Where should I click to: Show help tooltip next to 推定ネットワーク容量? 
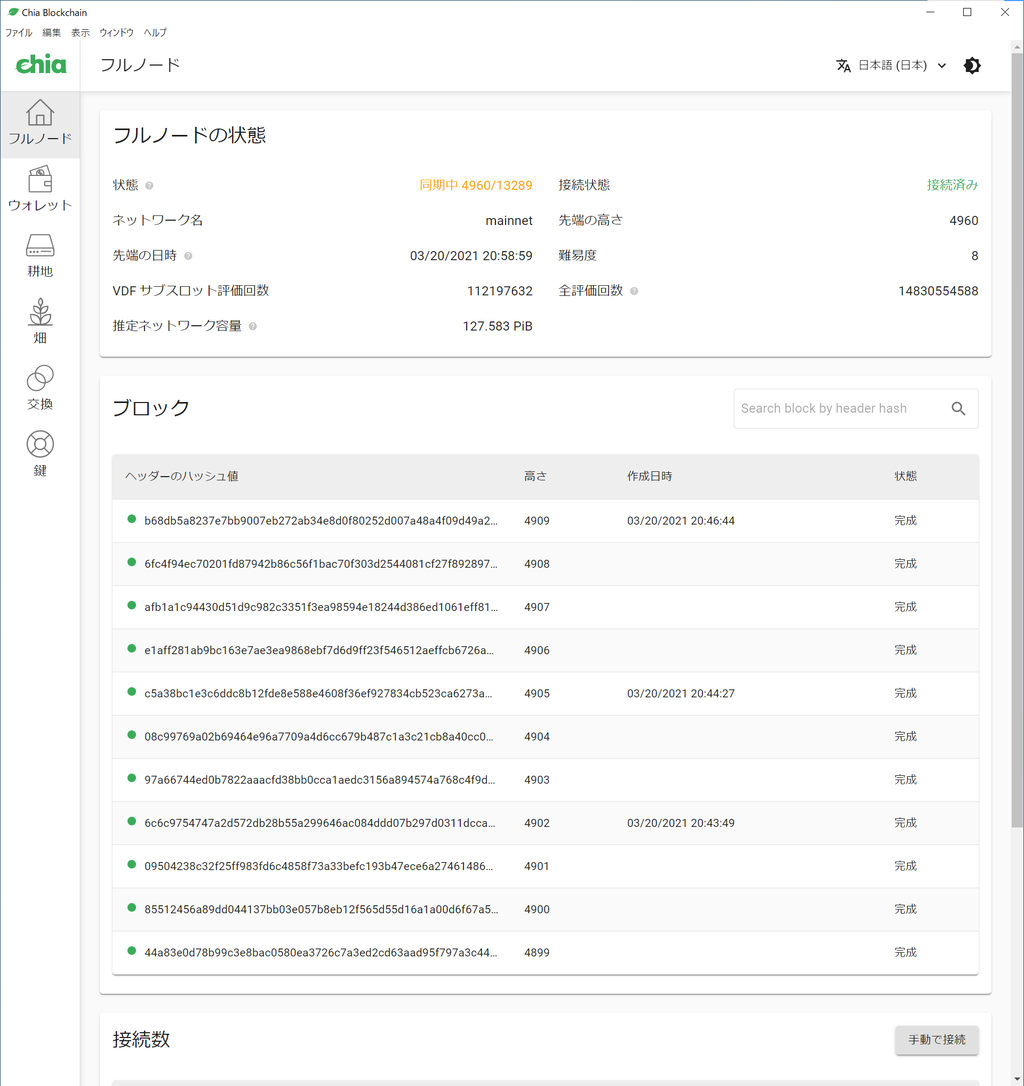(x=253, y=327)
